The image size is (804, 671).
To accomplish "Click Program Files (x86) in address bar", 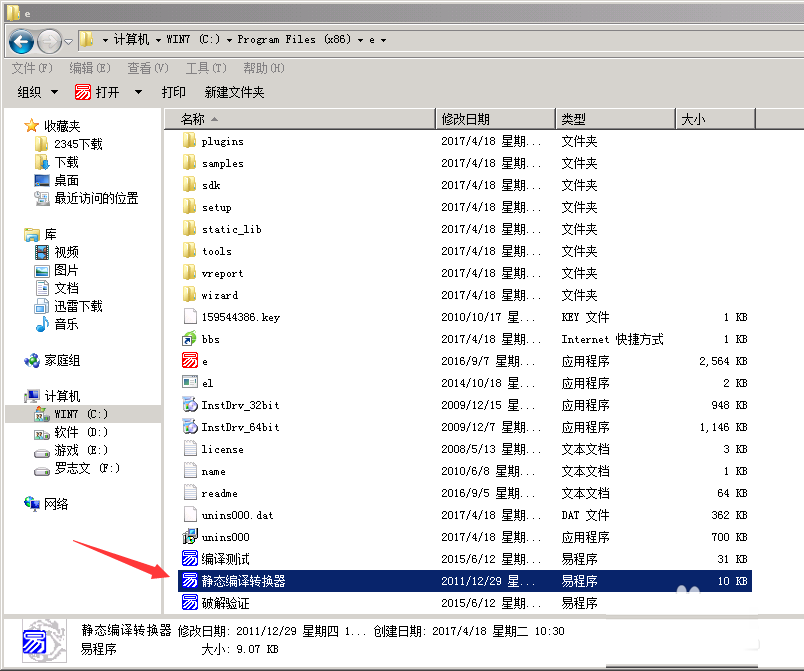I will 294,39.
